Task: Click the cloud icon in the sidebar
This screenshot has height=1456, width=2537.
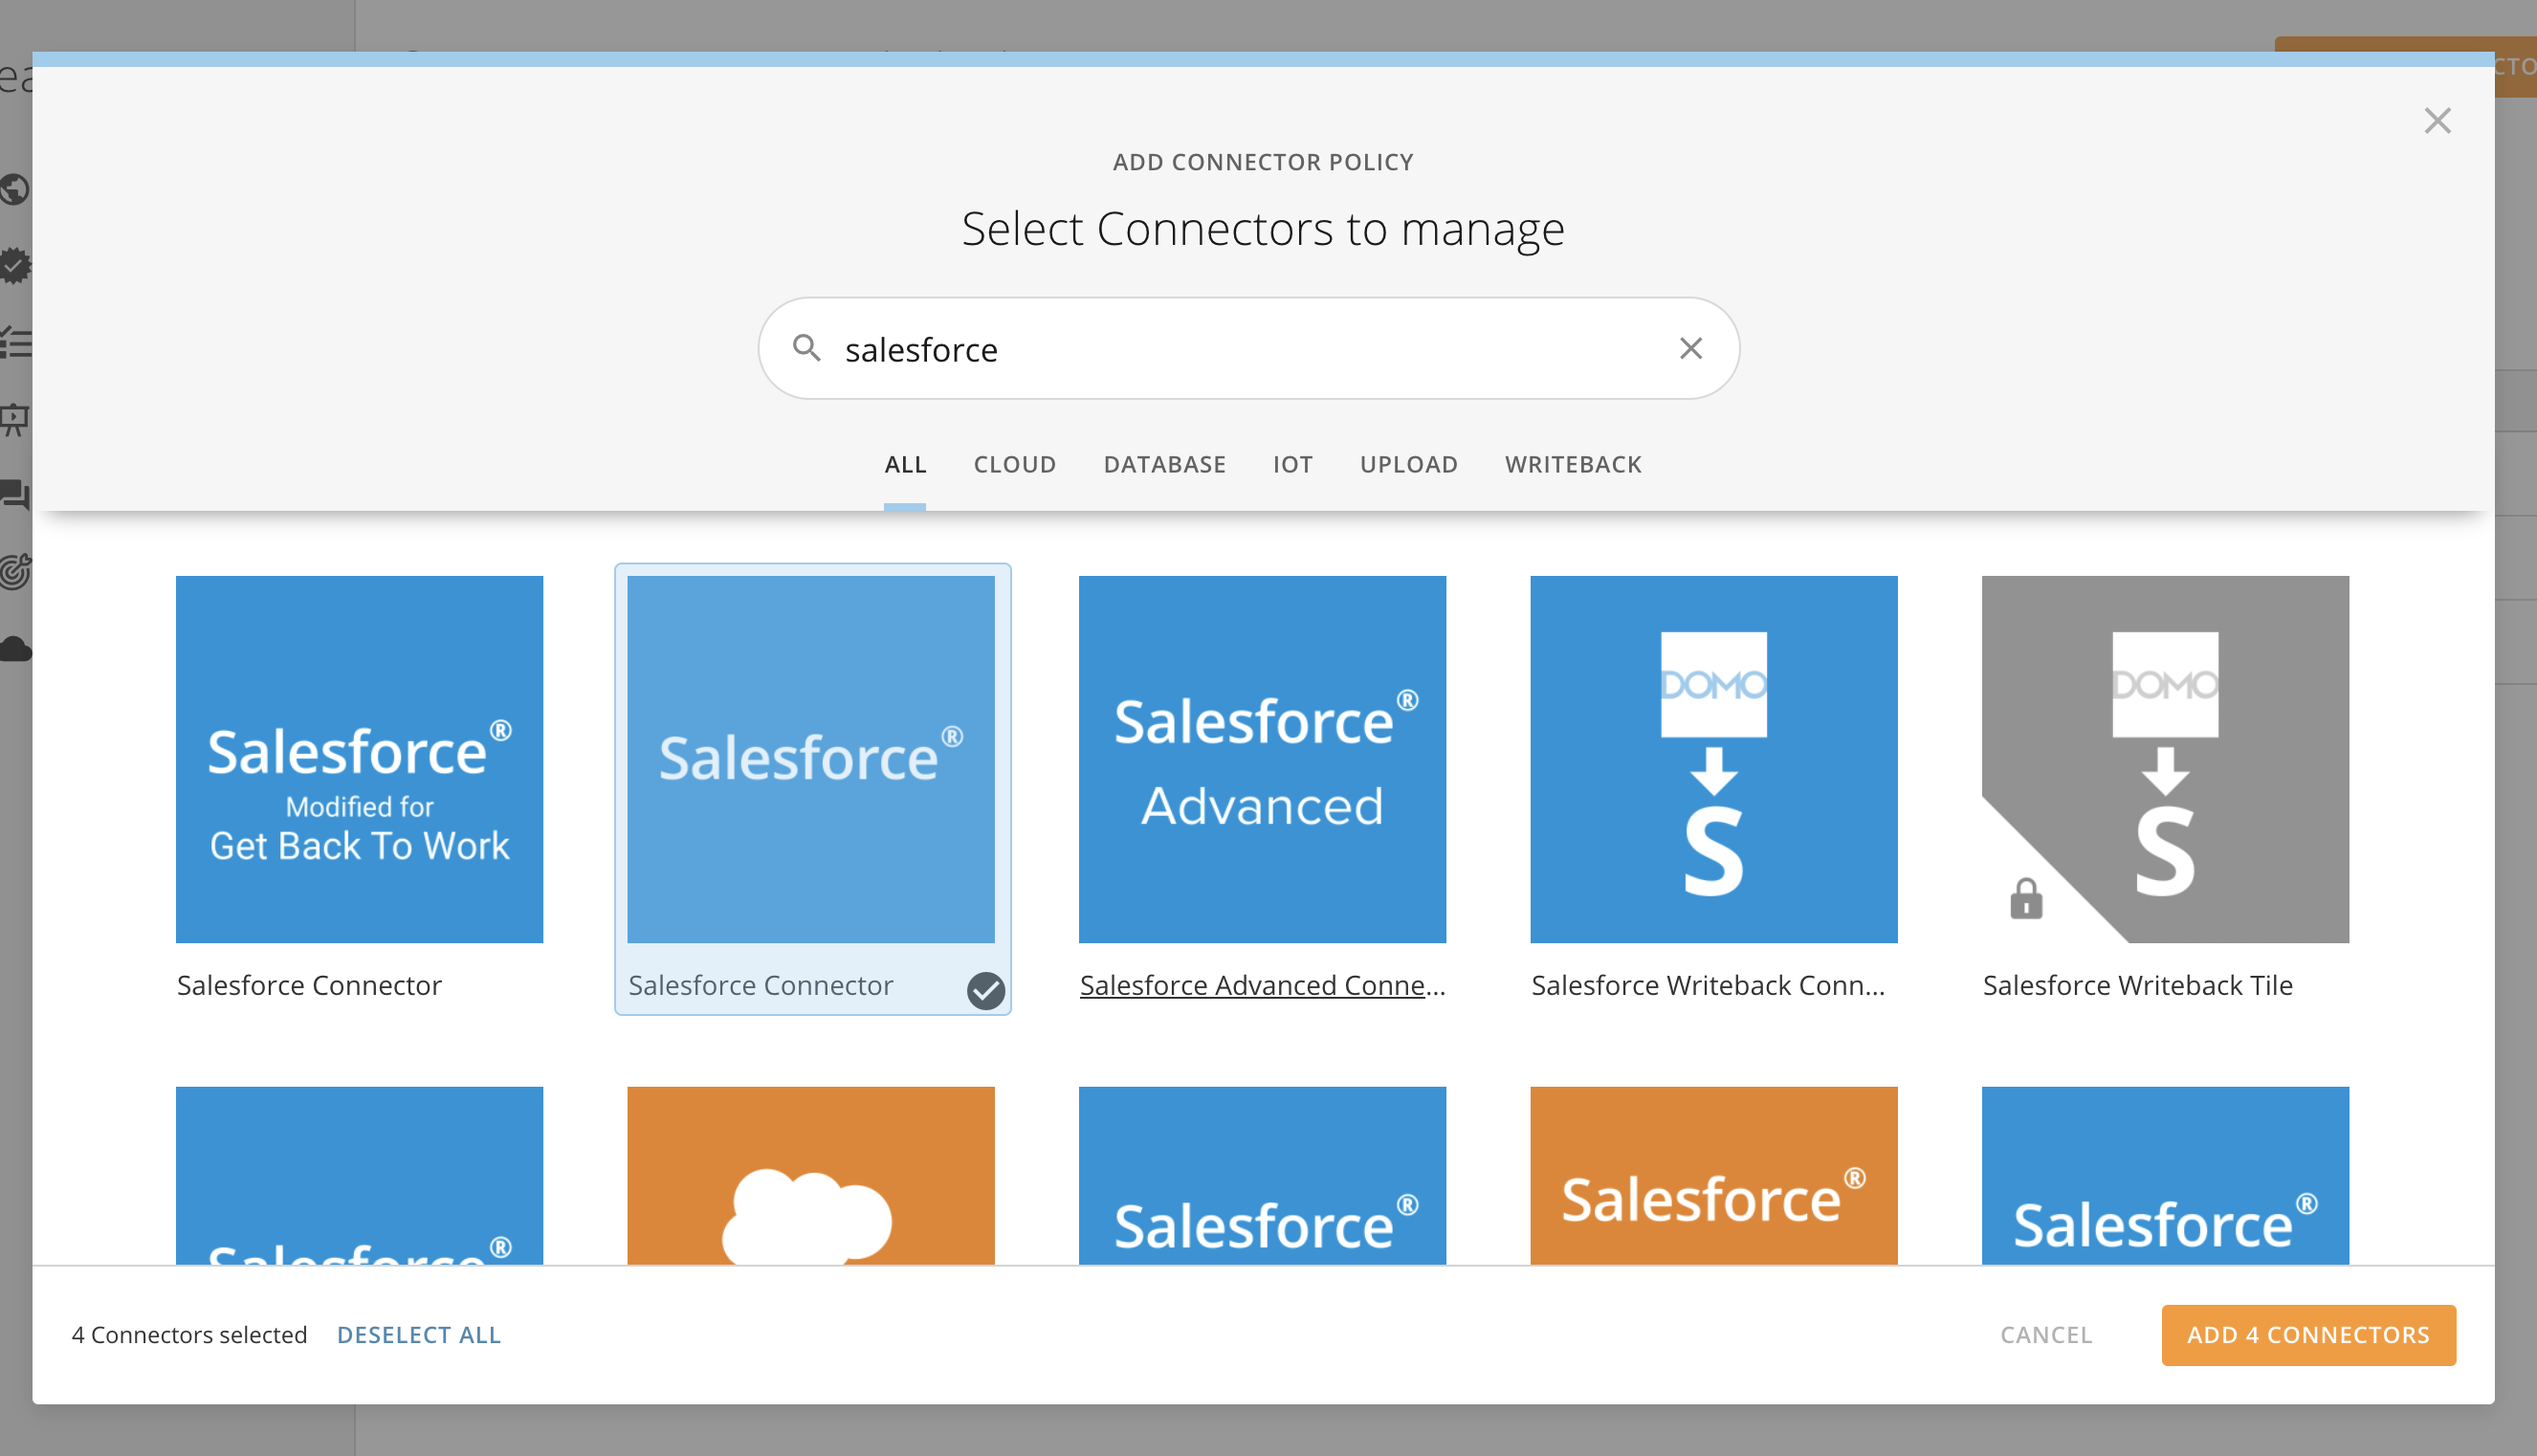Action: [x=14, y=648]
